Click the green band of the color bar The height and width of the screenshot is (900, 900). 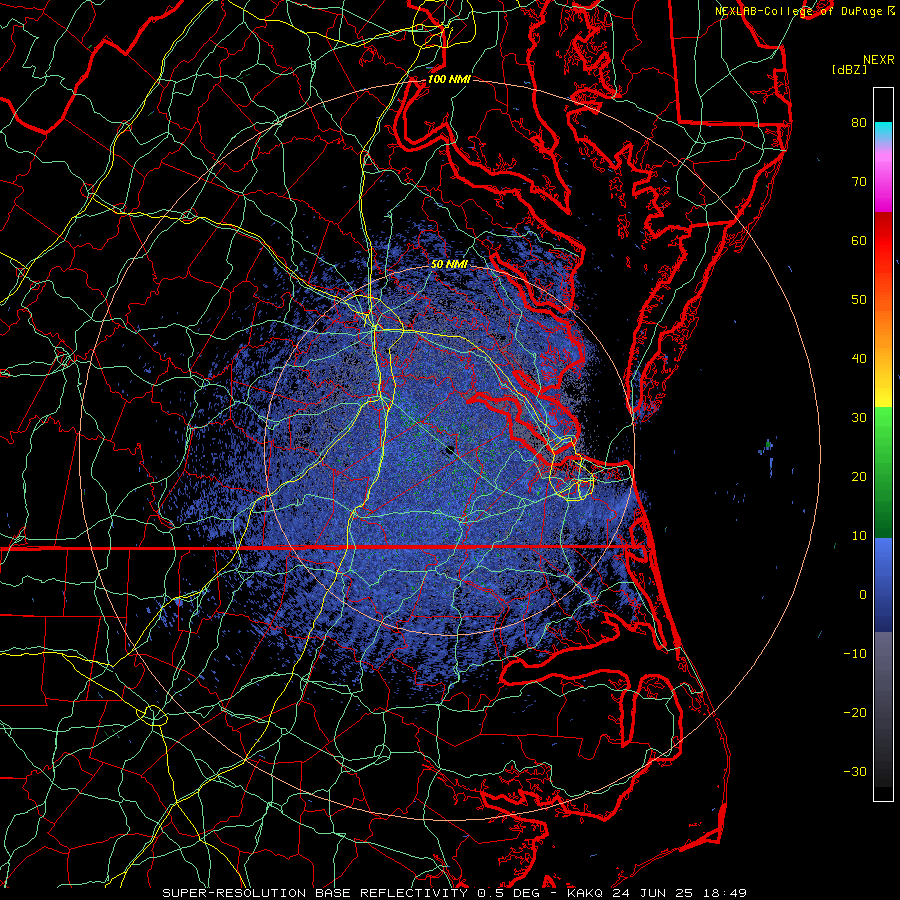[883, 472]
